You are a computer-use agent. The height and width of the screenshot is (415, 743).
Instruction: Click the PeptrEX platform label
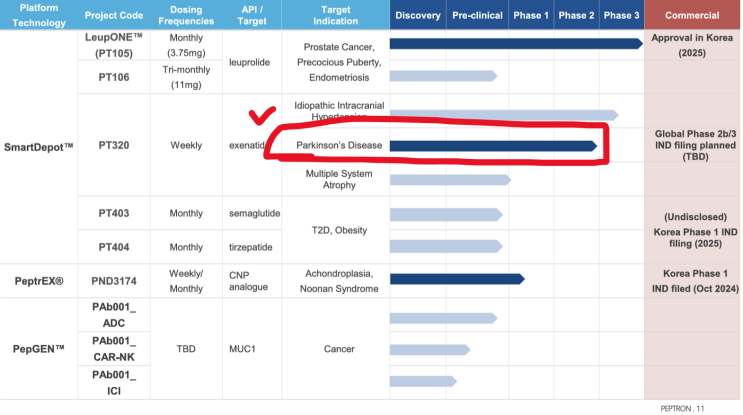click(x=39, y=281)
